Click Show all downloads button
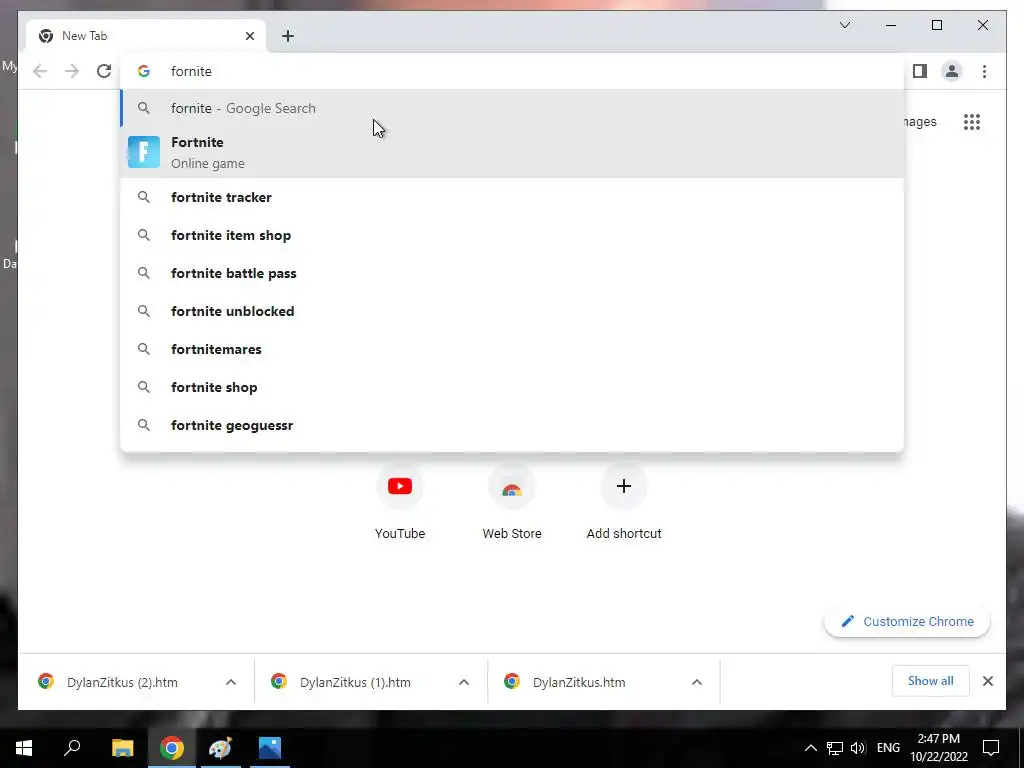This screenshot has height=768, width=1024. [x=930, y=681]
